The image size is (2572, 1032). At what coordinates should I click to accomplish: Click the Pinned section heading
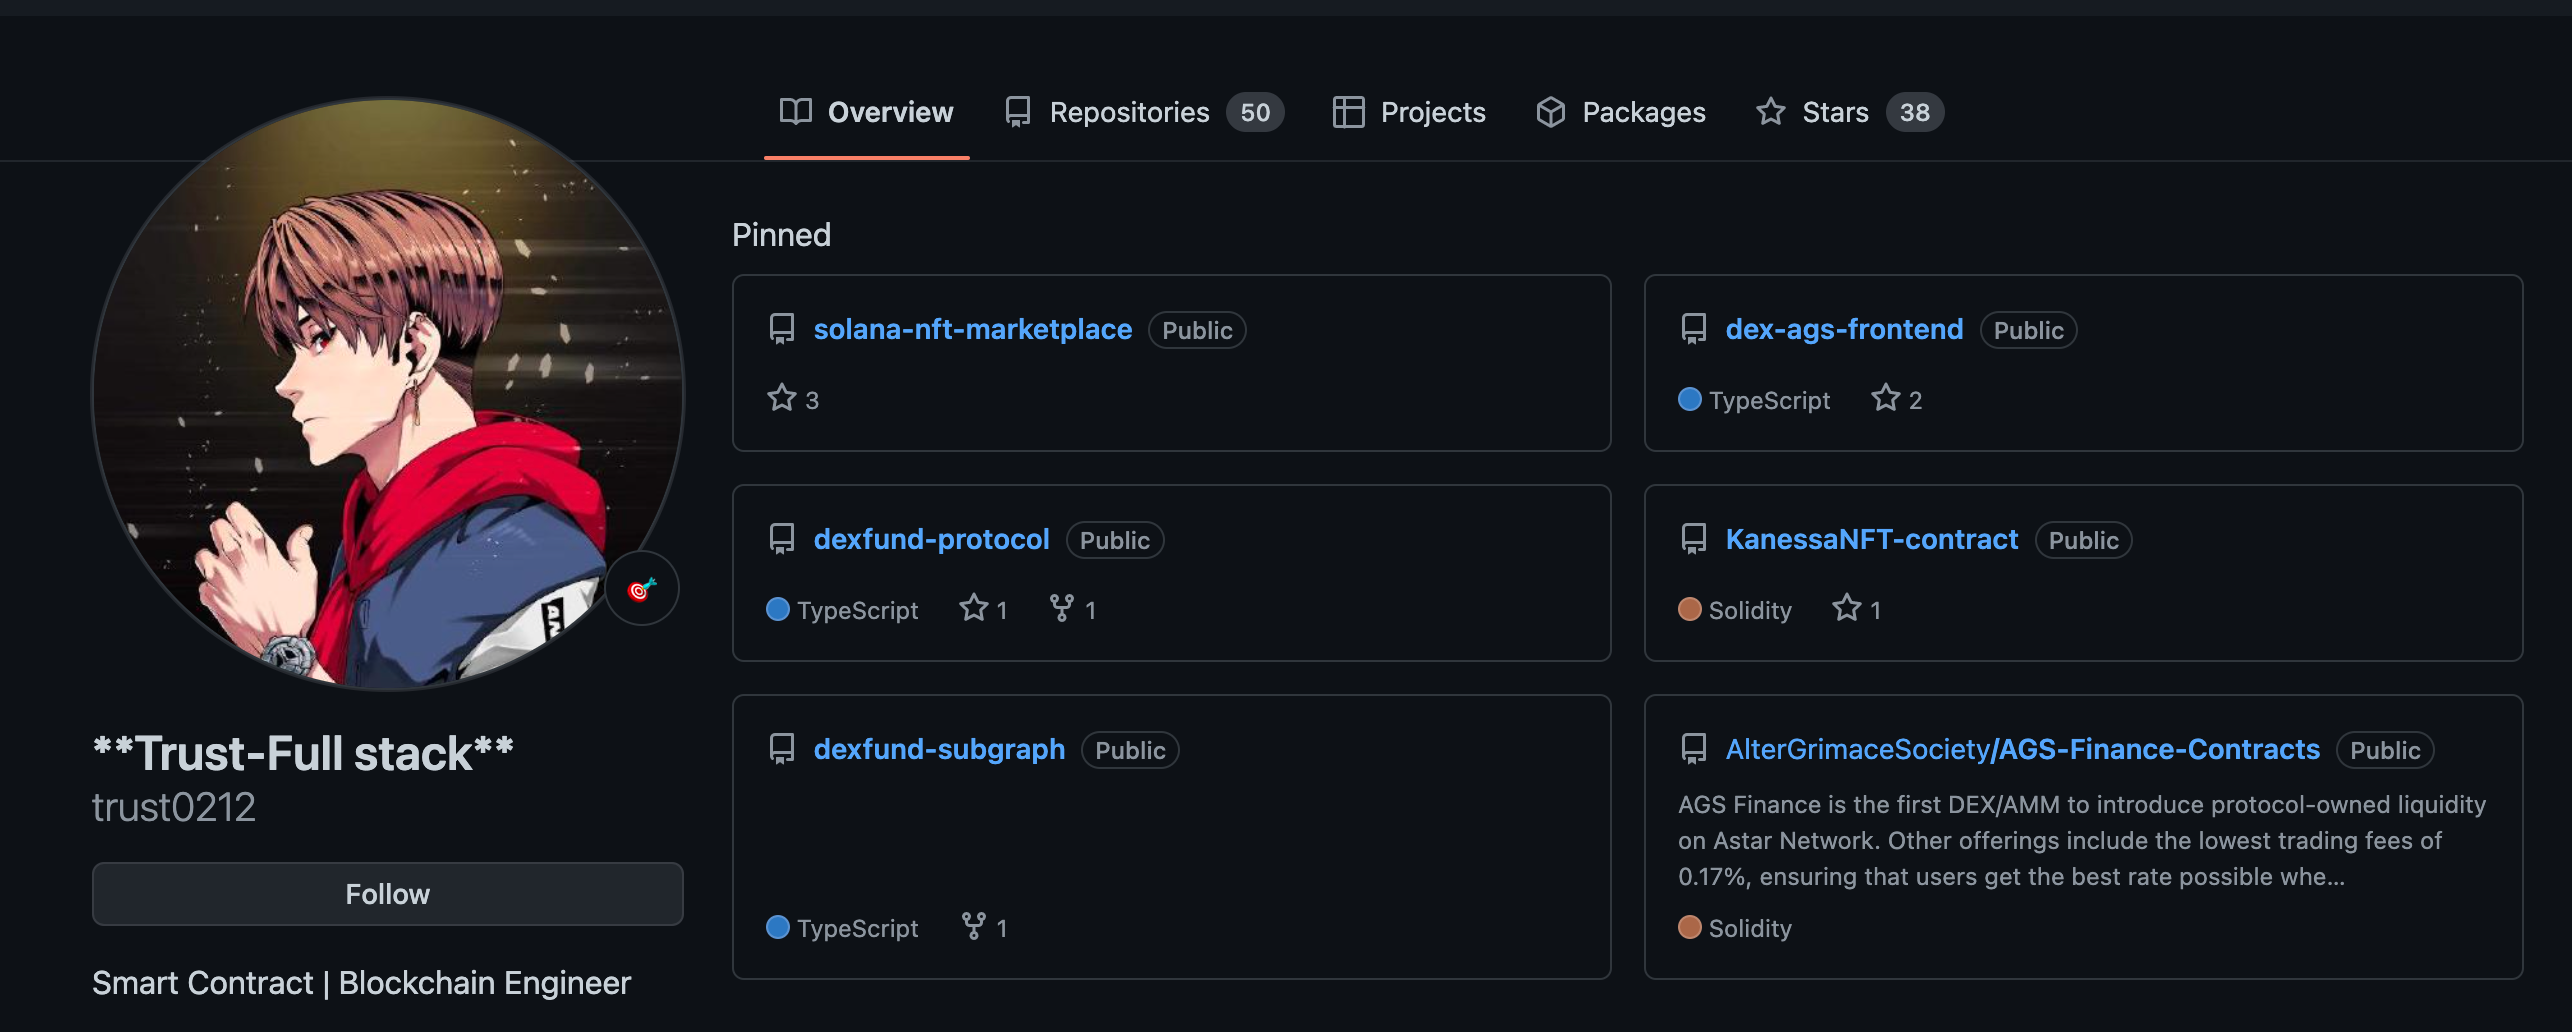781,234
